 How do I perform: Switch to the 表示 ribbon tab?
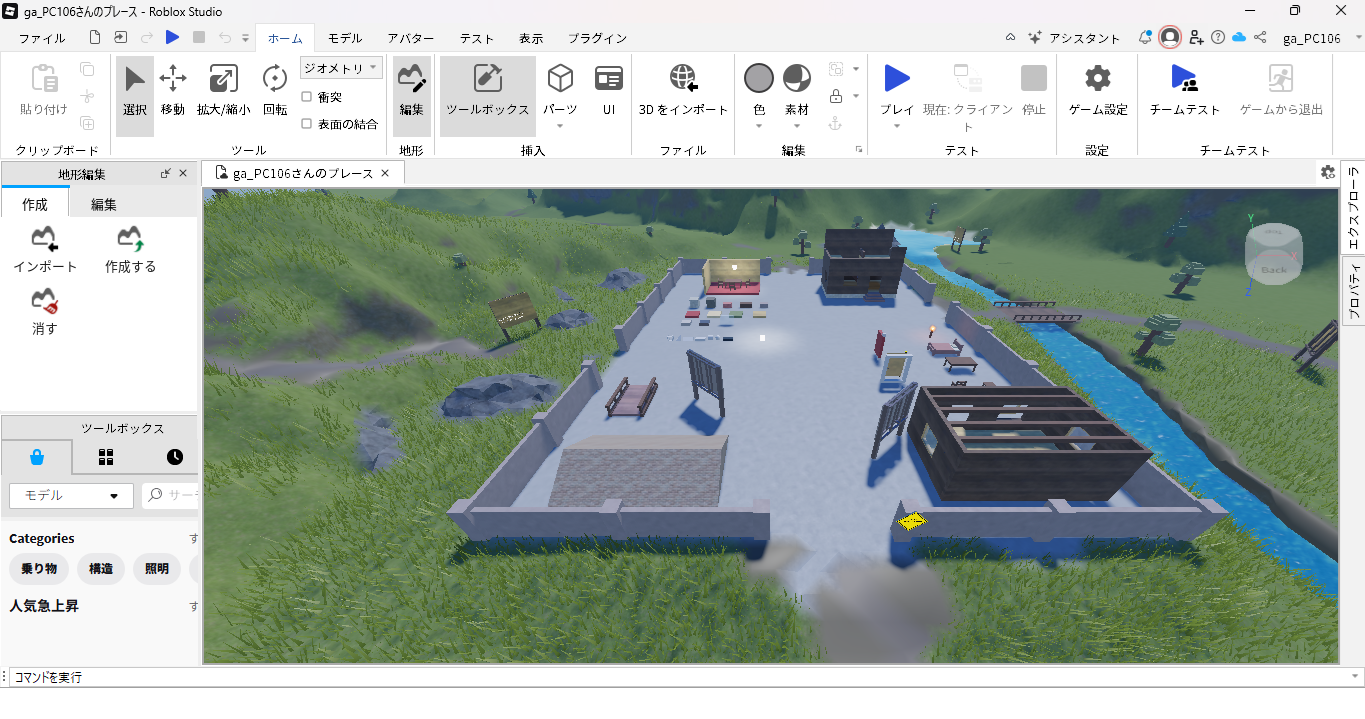[x=531, y=38]
